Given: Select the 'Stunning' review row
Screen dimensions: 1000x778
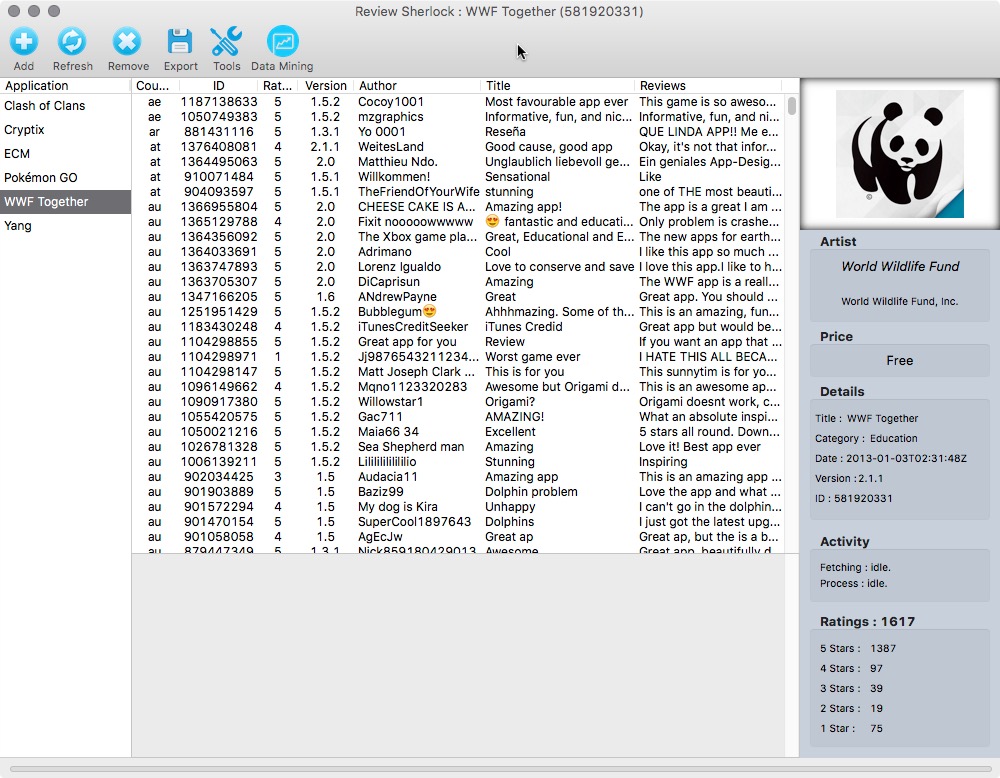Looking at the screenshot, I should coord(458,462).
